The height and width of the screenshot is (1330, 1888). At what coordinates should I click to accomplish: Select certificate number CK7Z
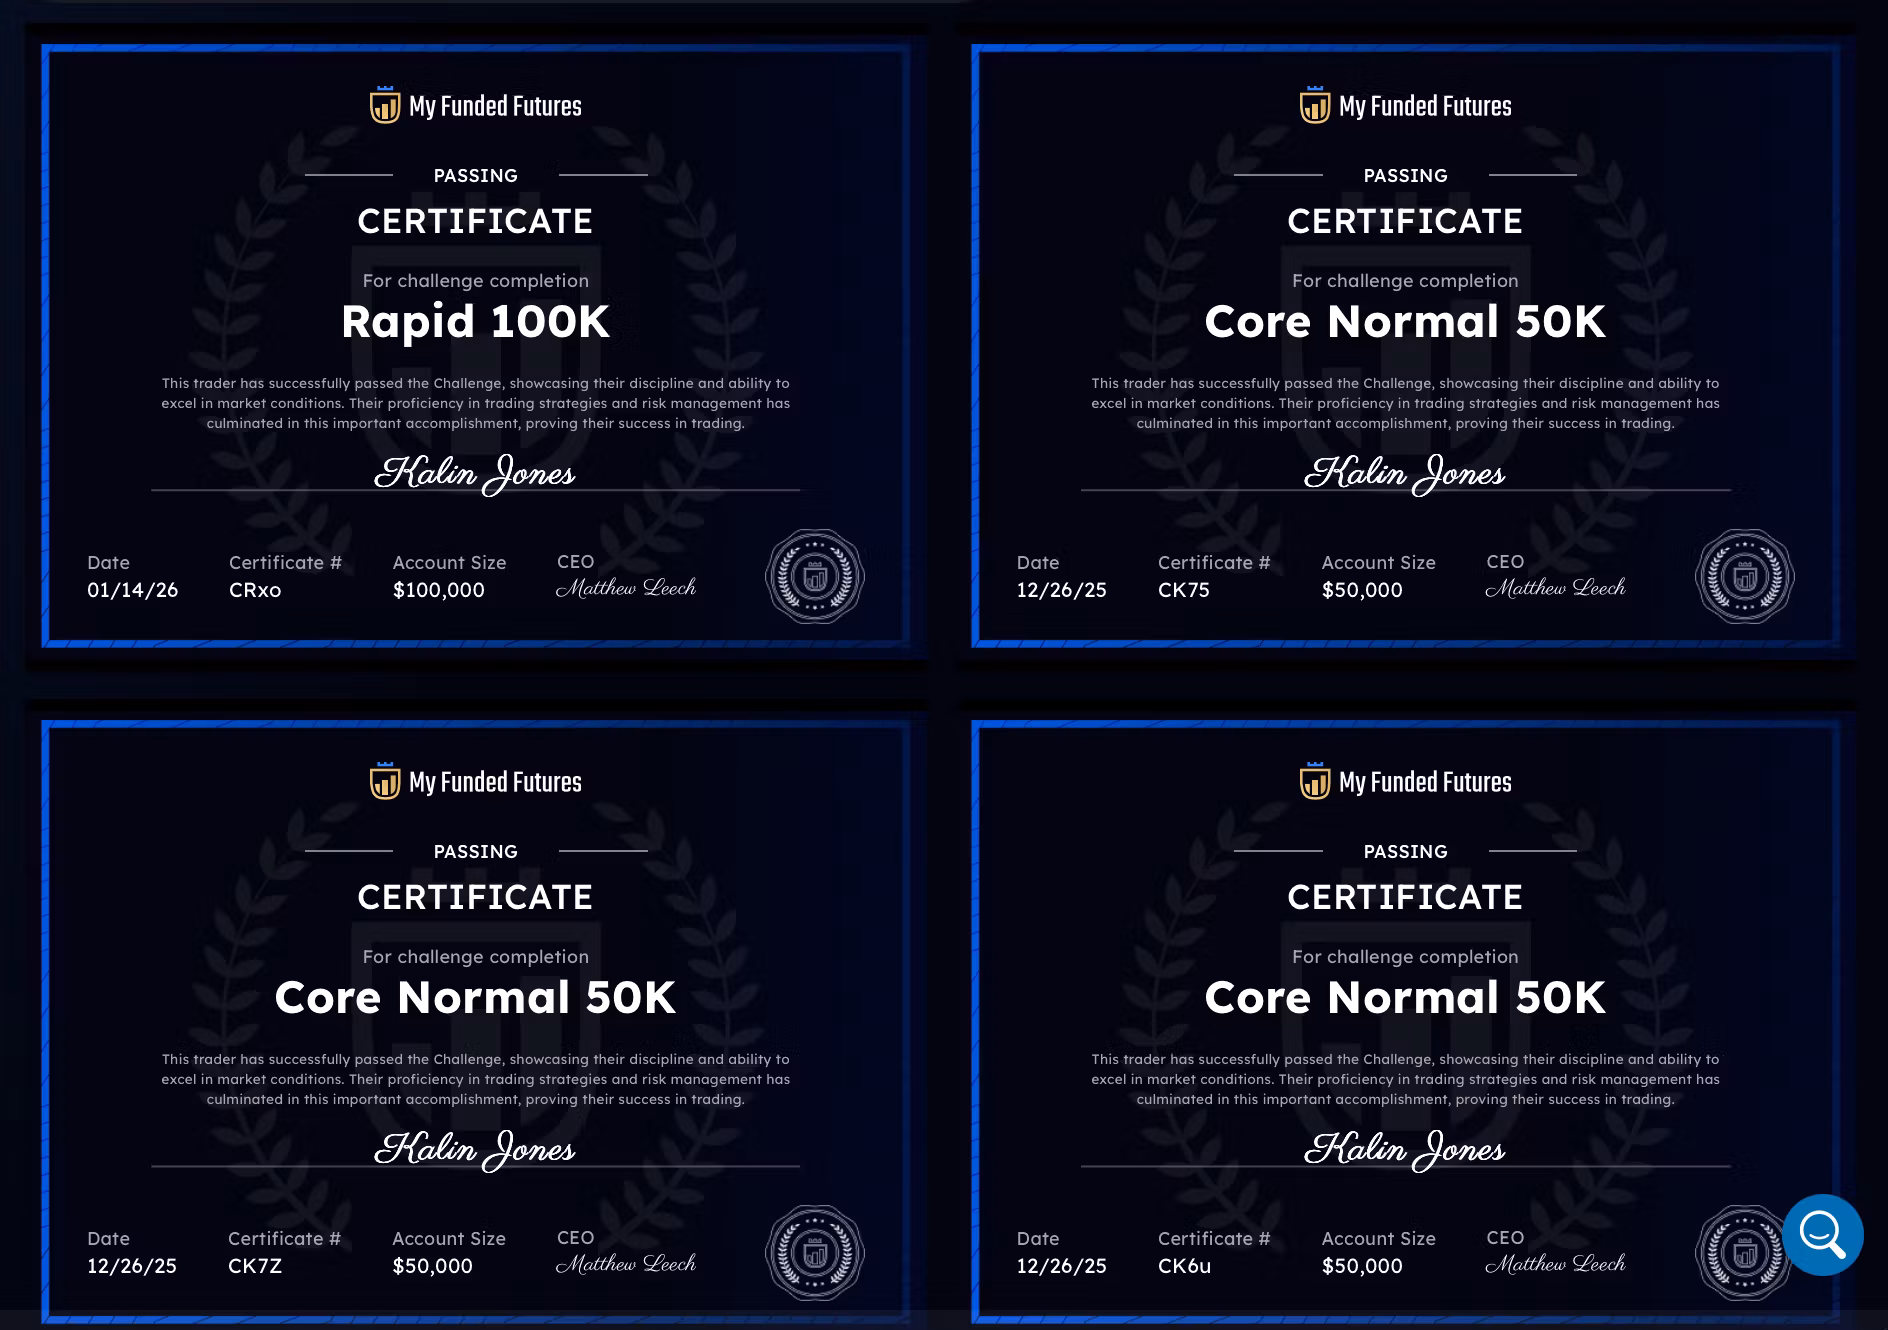(255, 1266)
